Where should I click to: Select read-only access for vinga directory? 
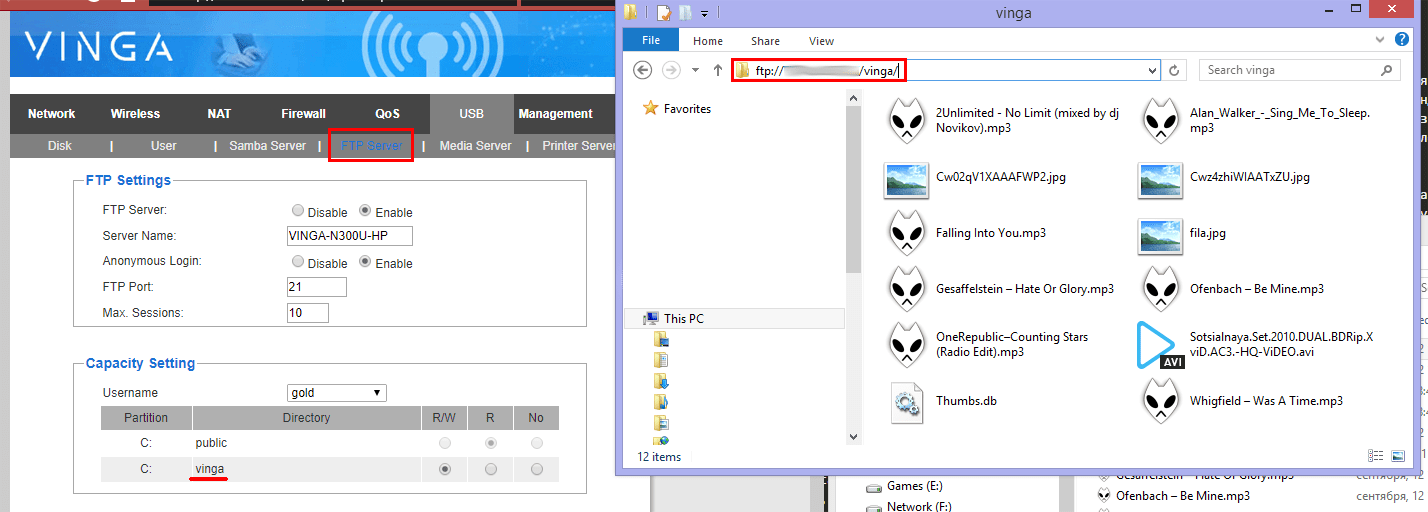click(490, 469)
